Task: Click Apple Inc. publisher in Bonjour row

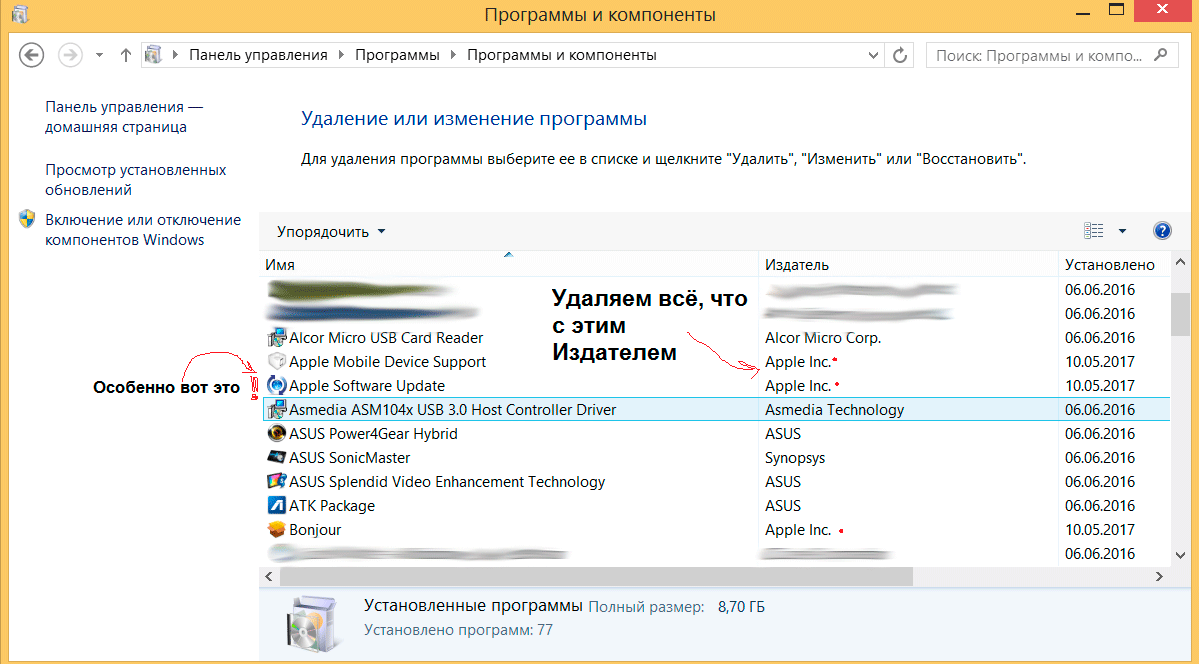Action: click(x=798, y=529)
